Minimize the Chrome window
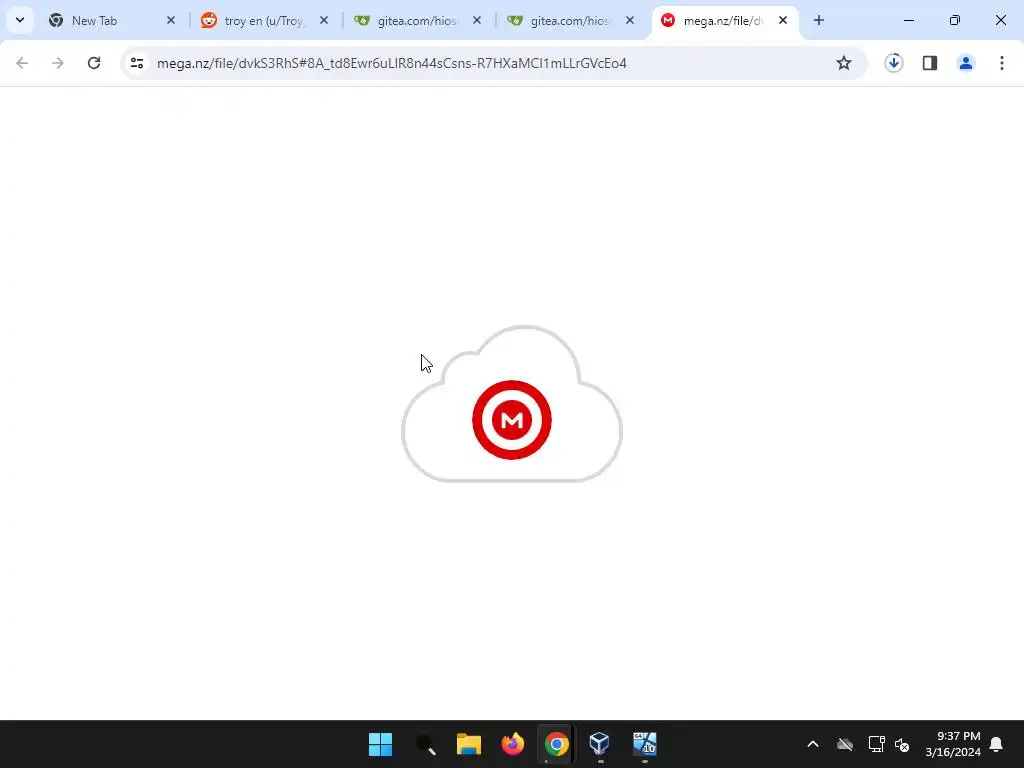Viewport: 1024px width, 768px height. tap(909, 21)
